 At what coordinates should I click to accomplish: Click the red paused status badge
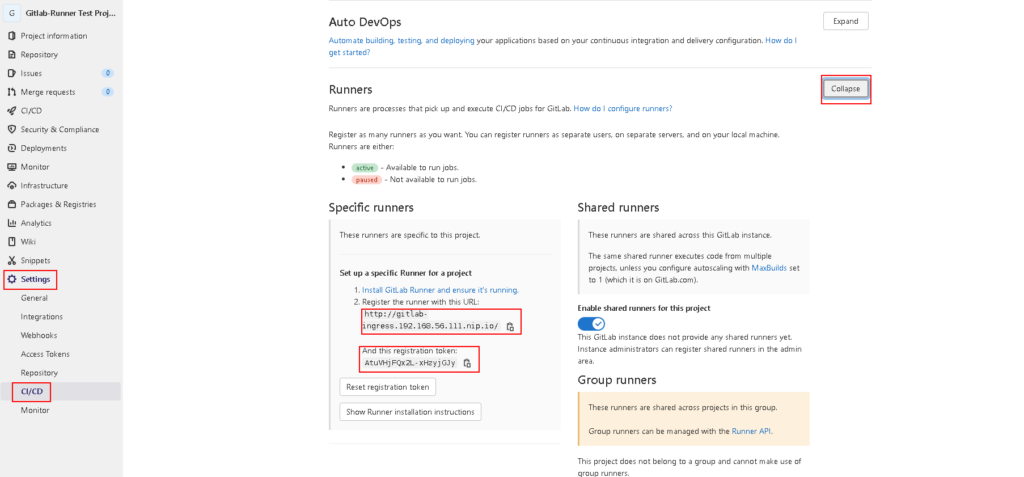(x=366, y=180)
